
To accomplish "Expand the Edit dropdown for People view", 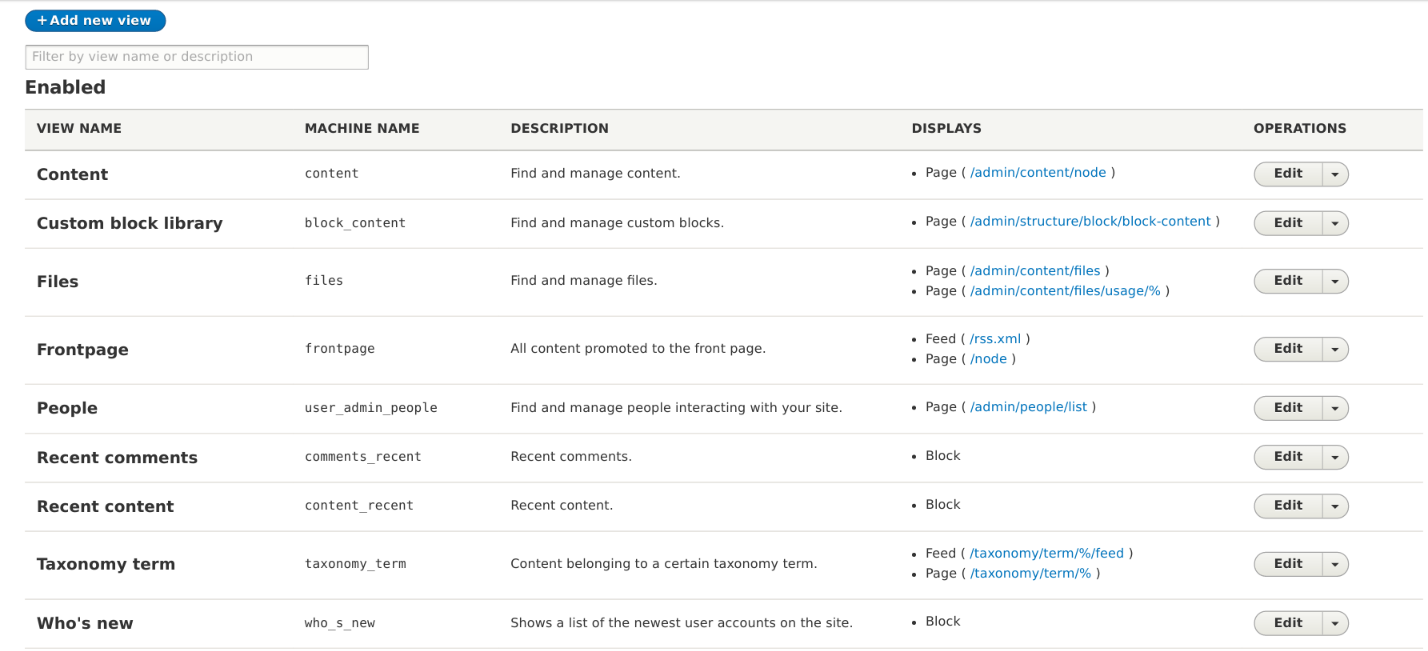I will pos(1335,407).
